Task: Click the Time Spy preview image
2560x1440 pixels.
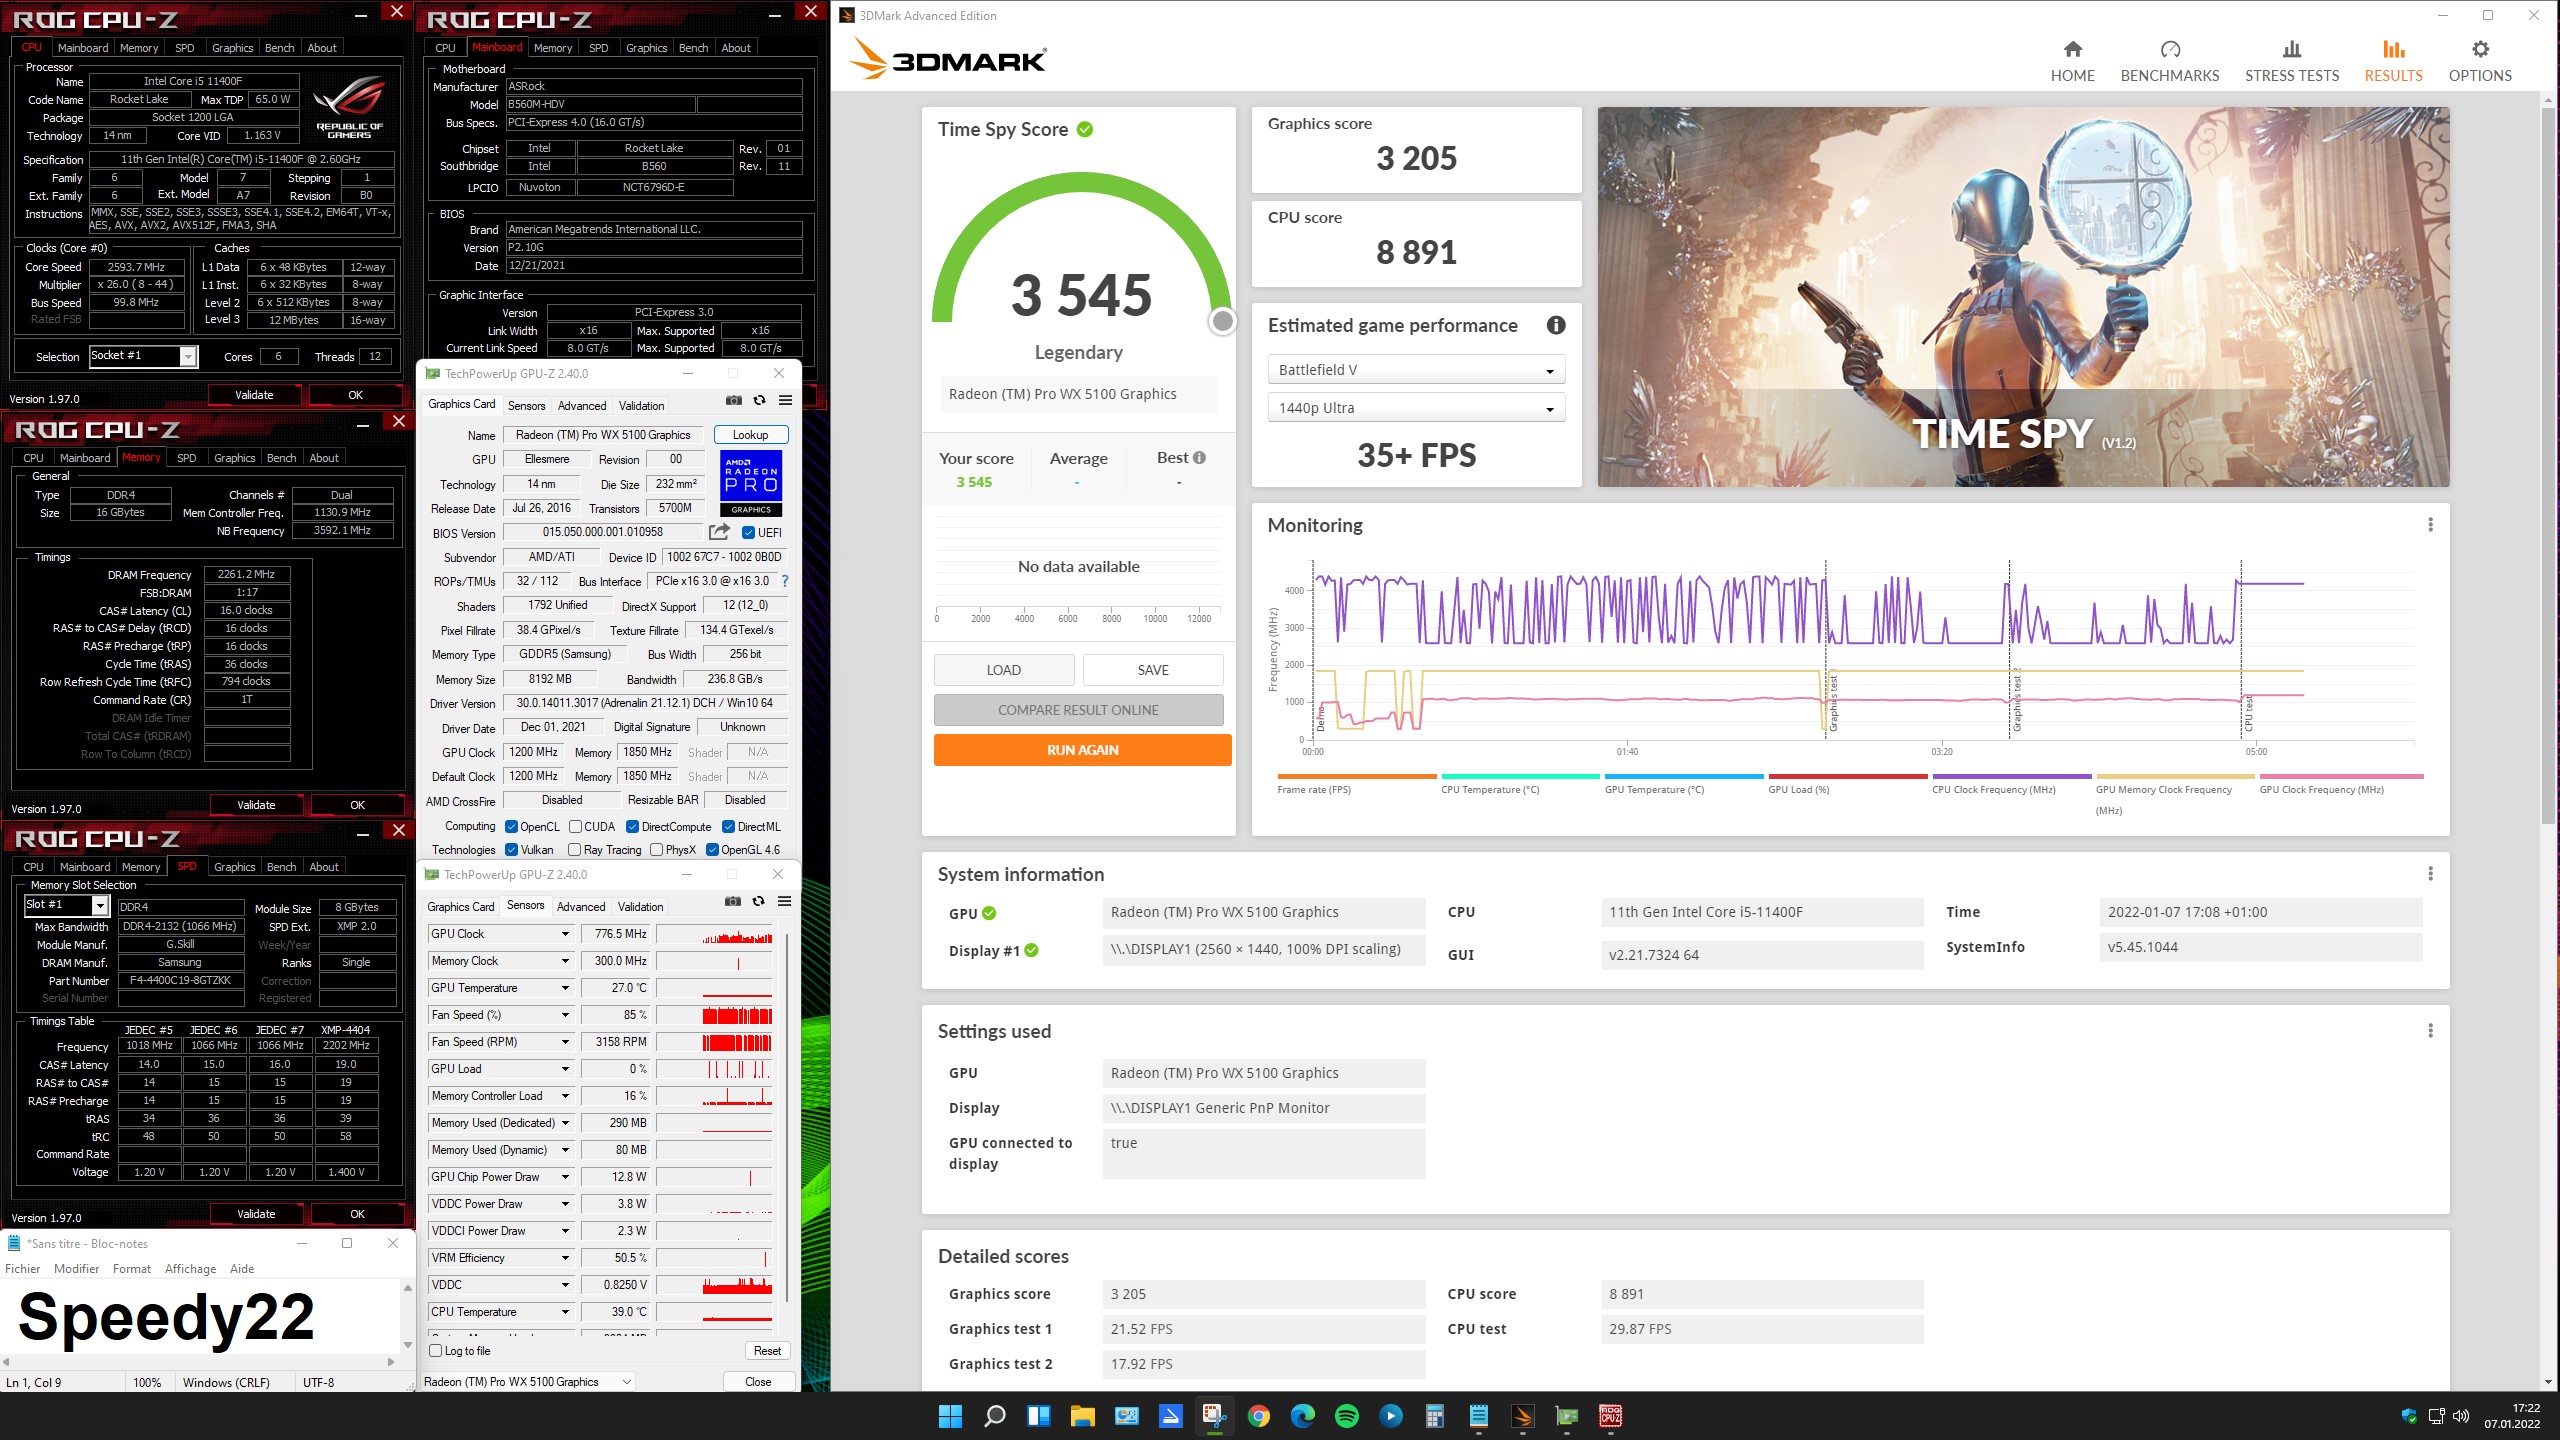Action: (x=2023, y=297)
